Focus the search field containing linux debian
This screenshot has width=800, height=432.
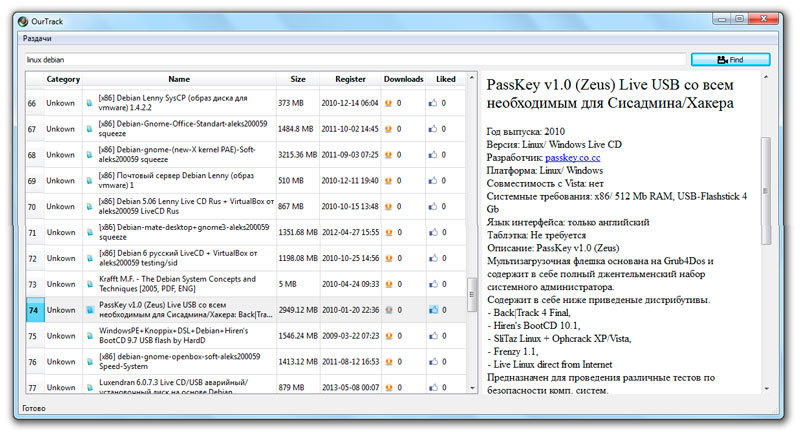[355, 60]
